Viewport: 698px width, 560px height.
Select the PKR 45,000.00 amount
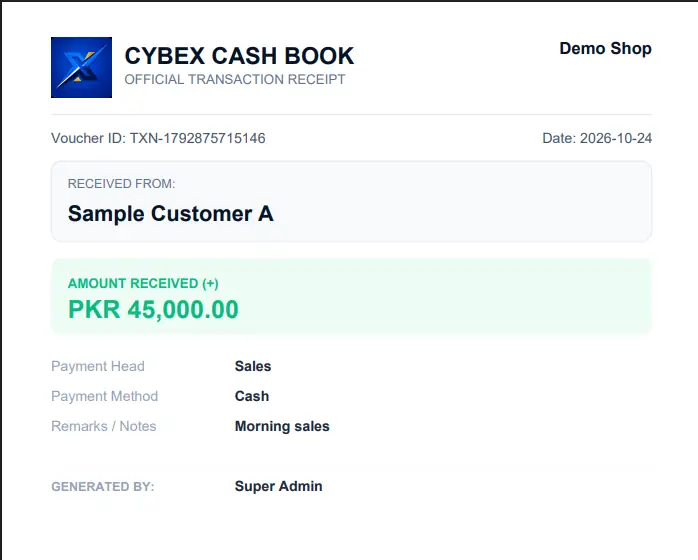pos(153,310)
